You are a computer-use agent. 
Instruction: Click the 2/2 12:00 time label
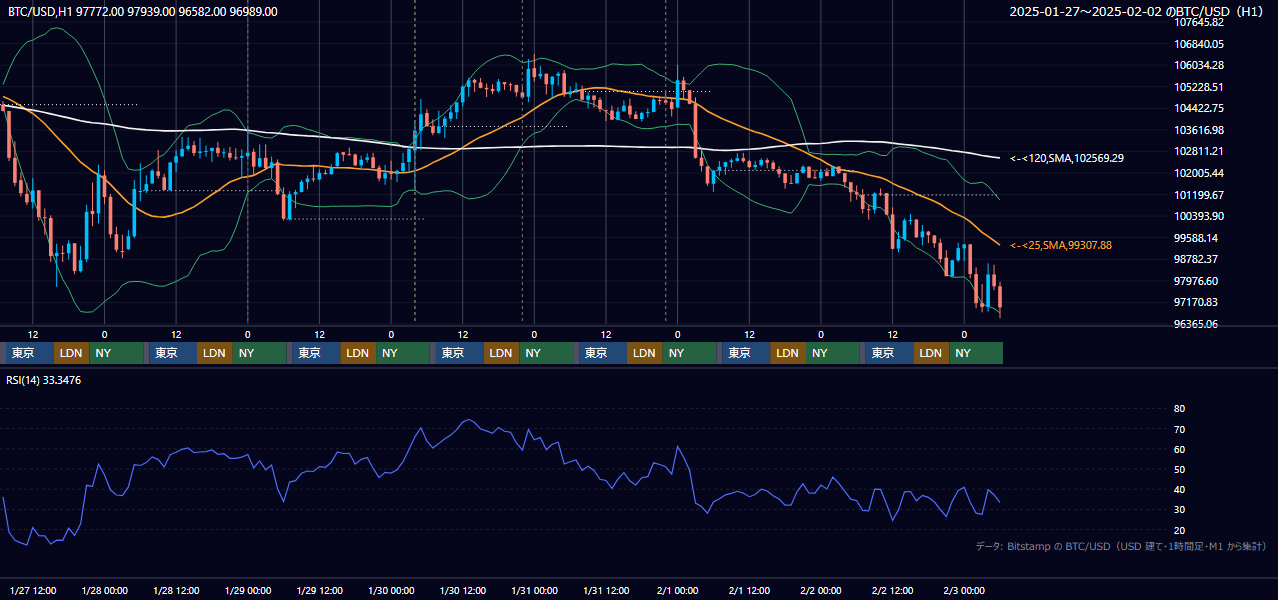tap(893, 590)
